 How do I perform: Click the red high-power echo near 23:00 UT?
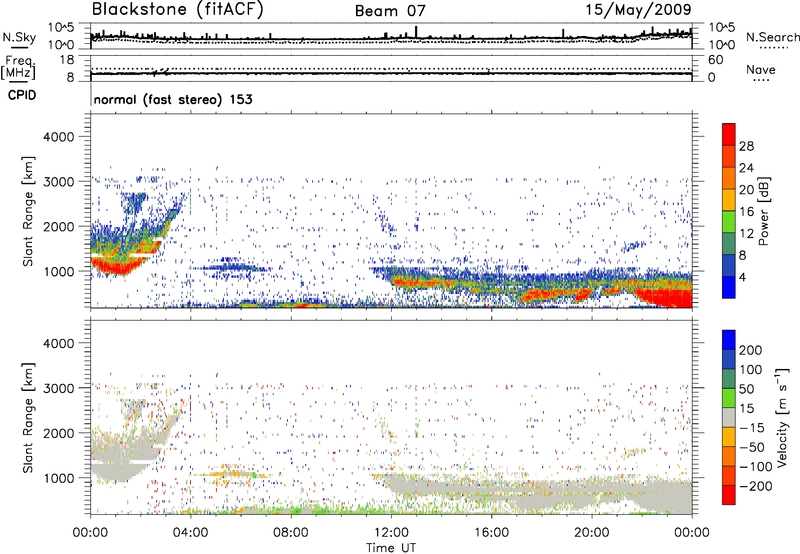click(668, 297)
